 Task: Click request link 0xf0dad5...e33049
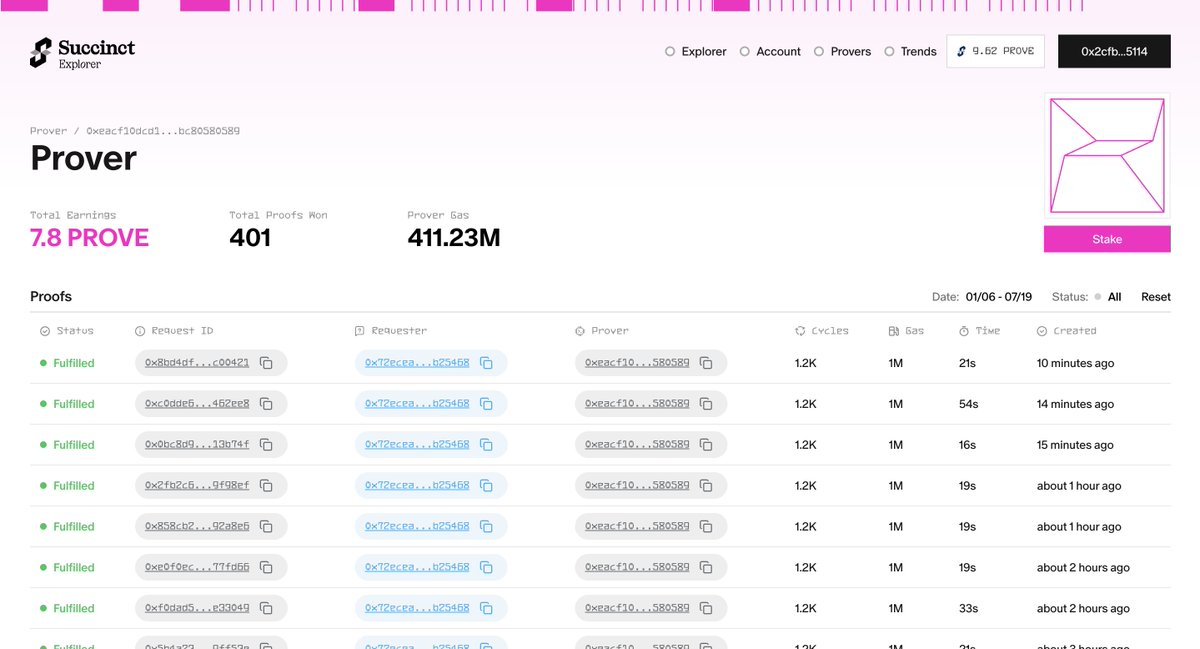tap(197, 608)
